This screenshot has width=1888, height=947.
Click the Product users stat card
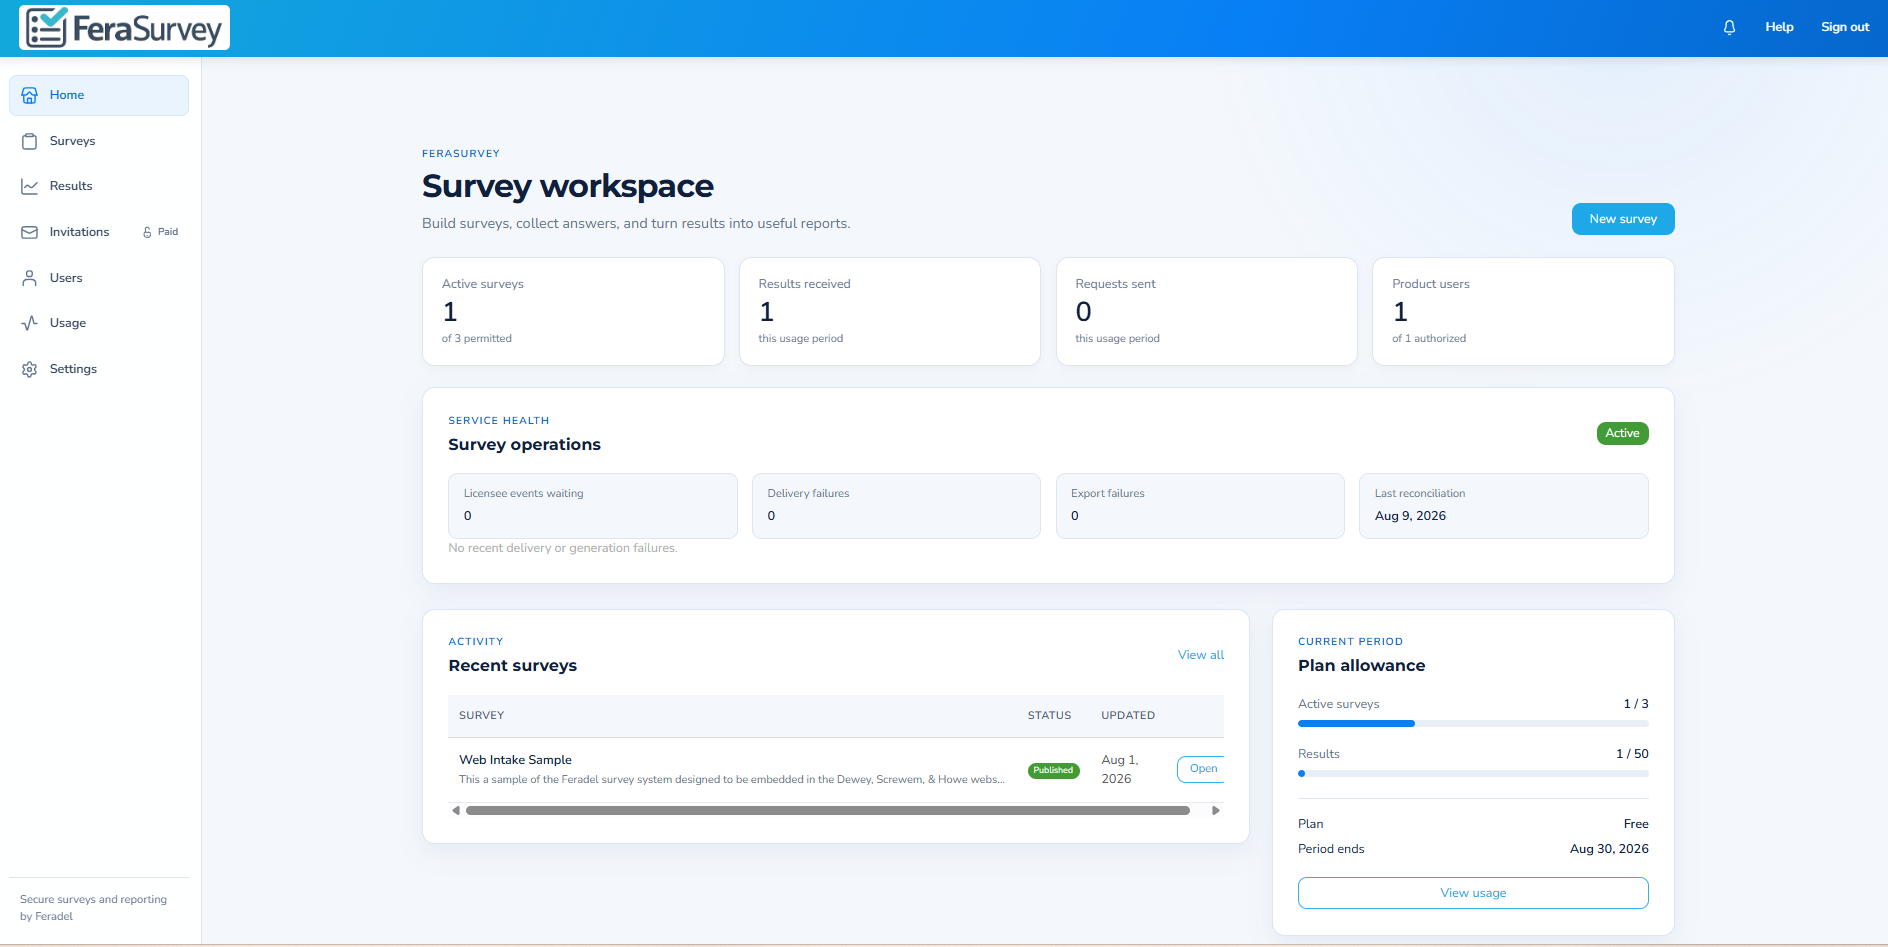1523,312
